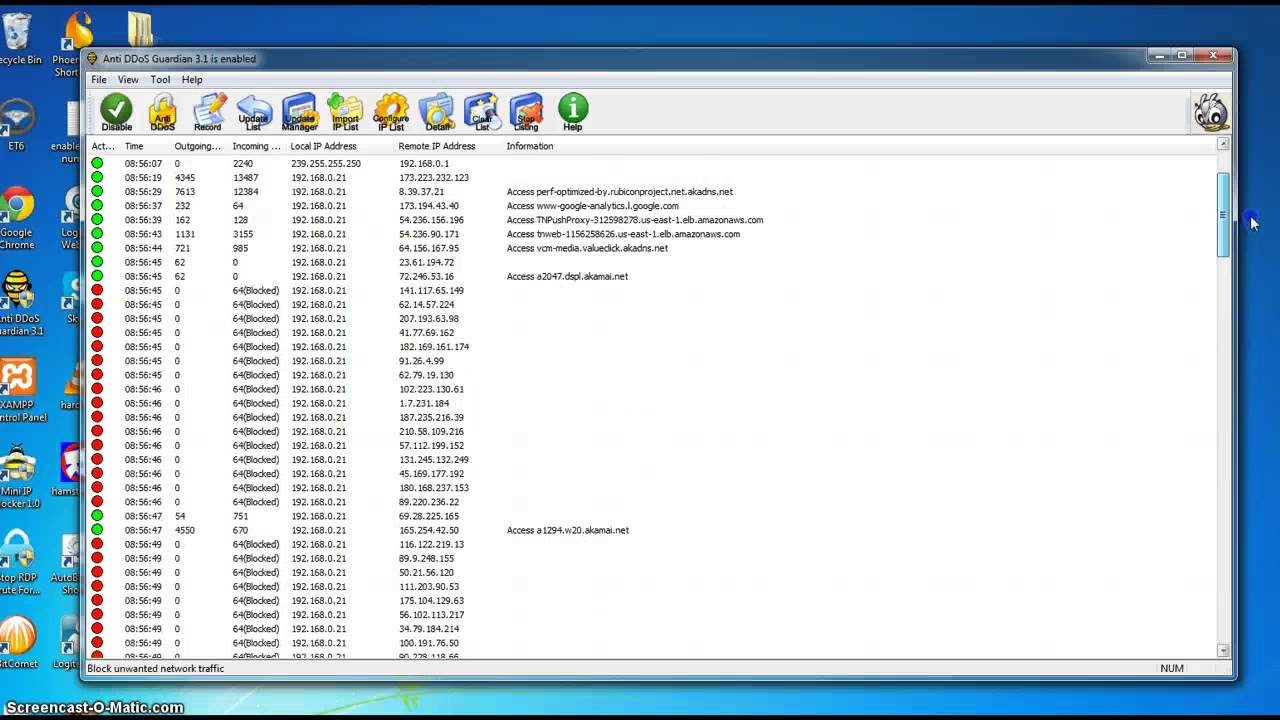Select row with remote IP 23.61.194.72
This screenshot has width=1280, height=720.
[653, 262]
